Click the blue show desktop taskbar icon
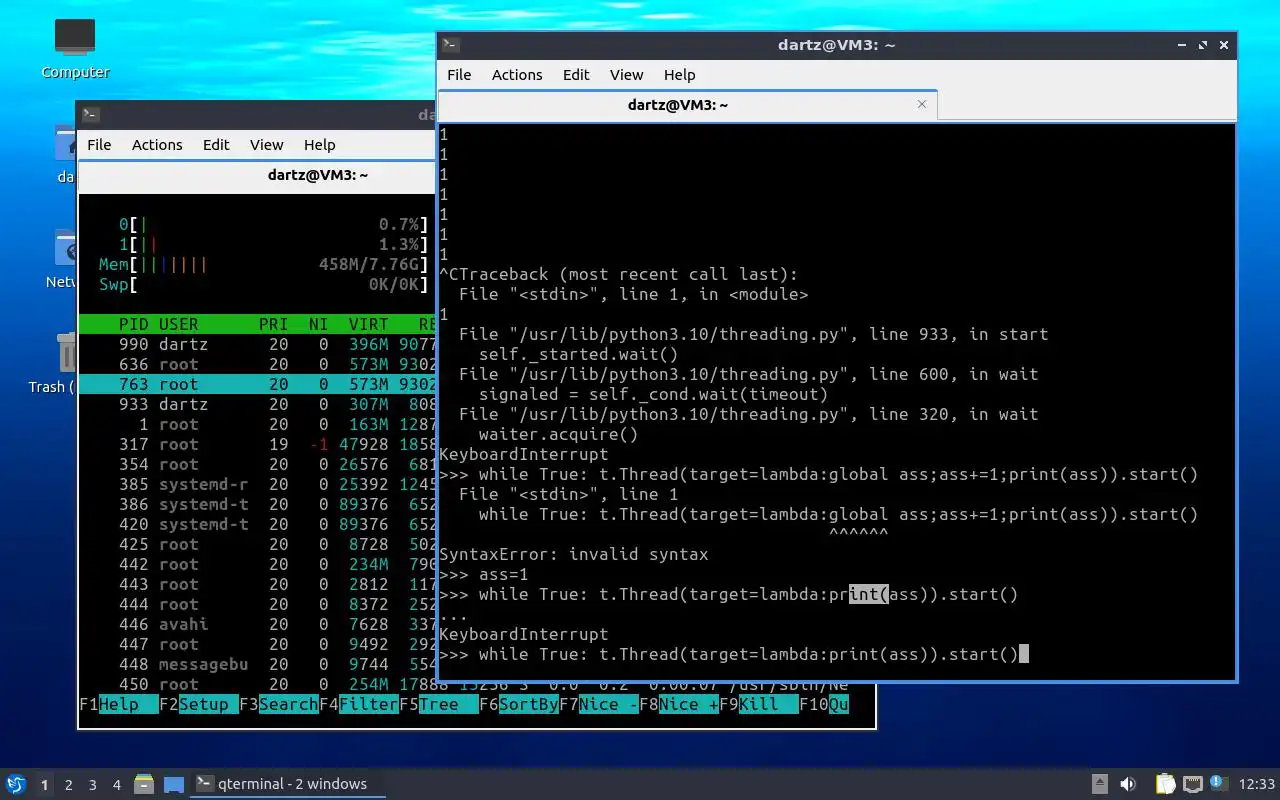This screenshot has height=800, width=1280. pos(174,784)
